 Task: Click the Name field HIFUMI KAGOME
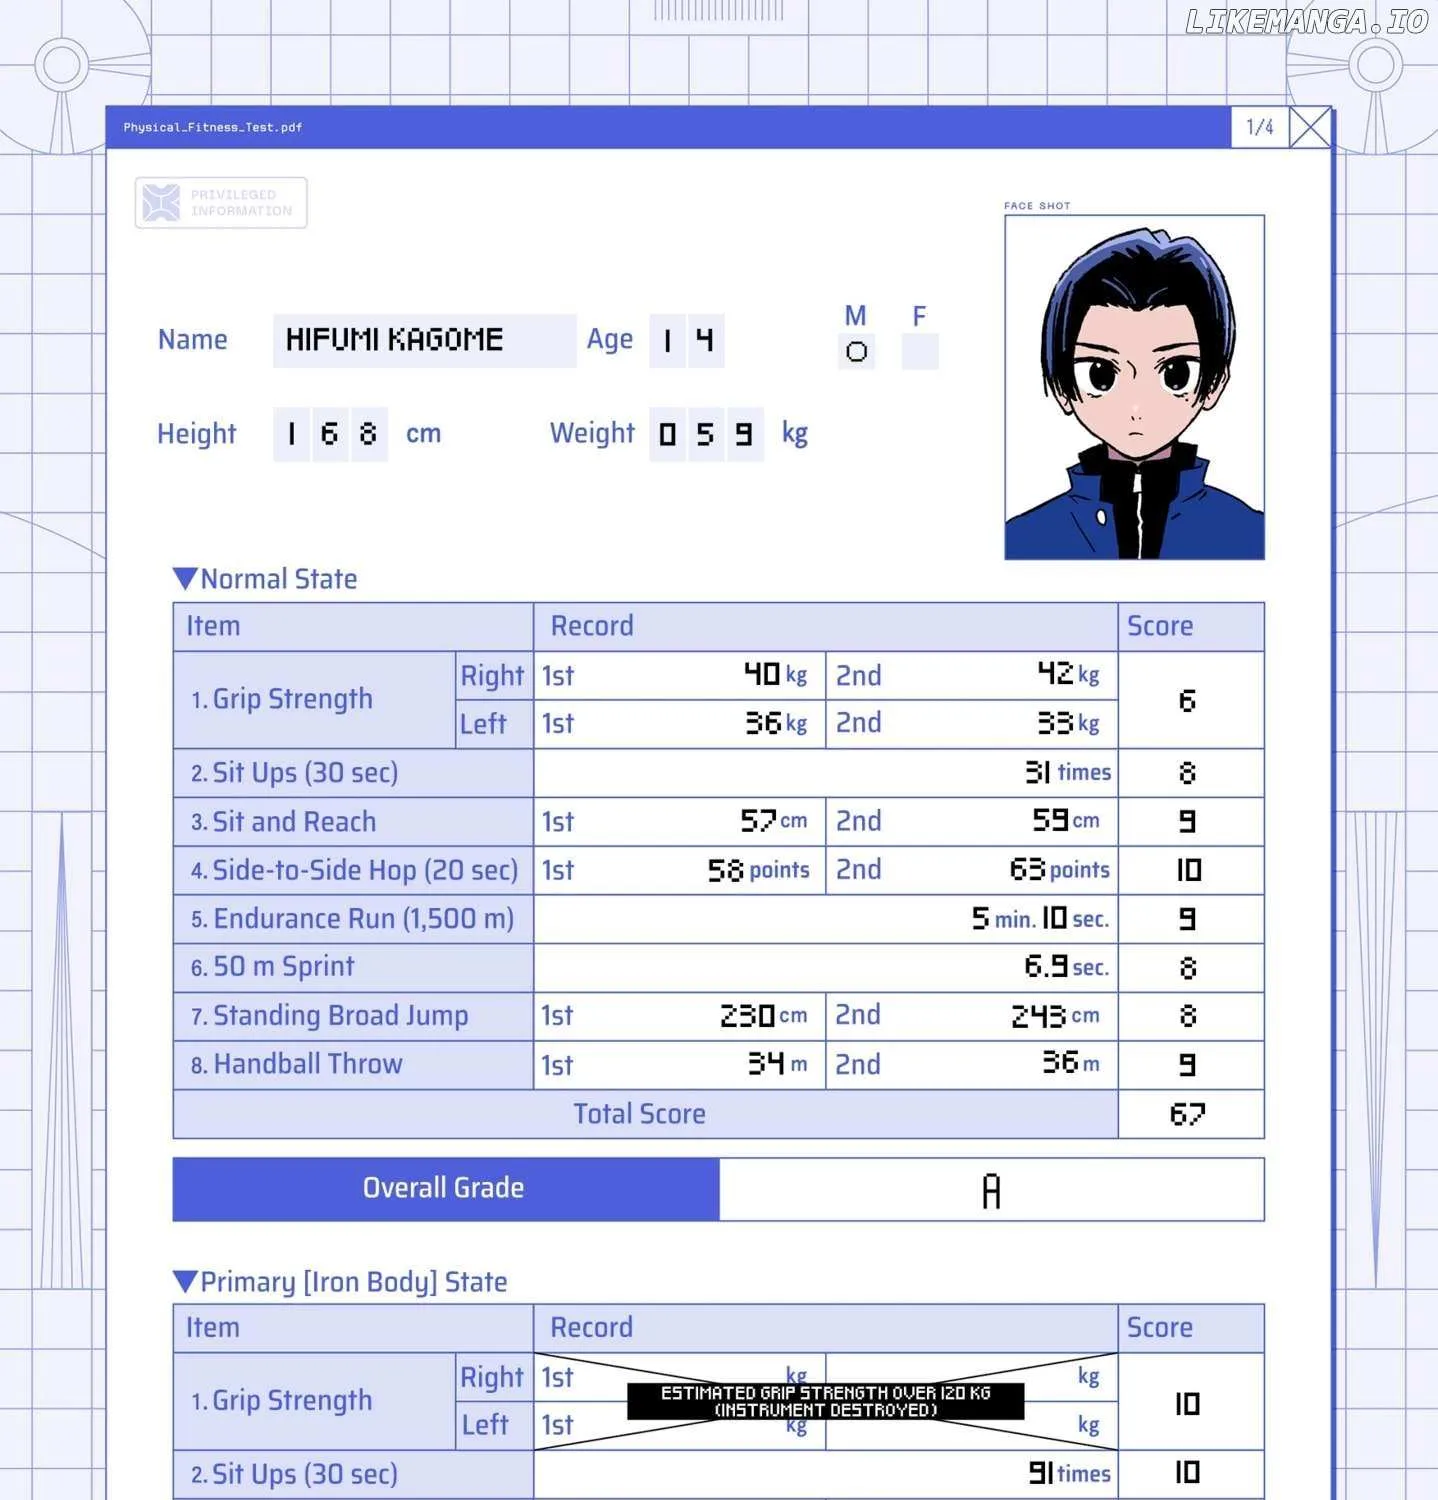coord(424,340)
